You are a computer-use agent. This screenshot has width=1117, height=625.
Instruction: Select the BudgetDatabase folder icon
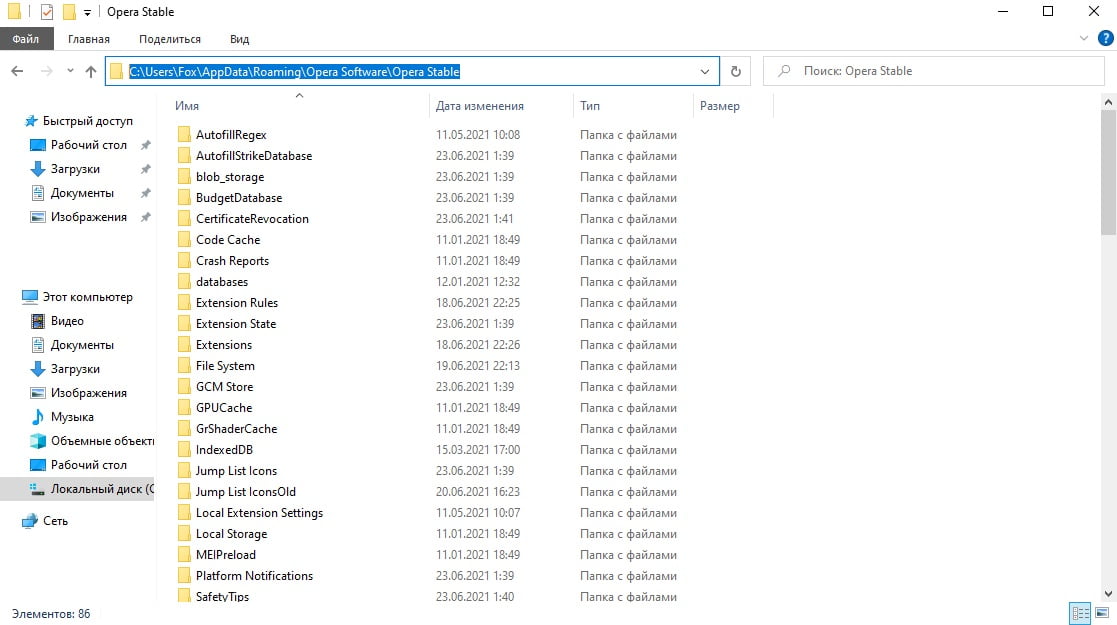[x=184, y=197]
